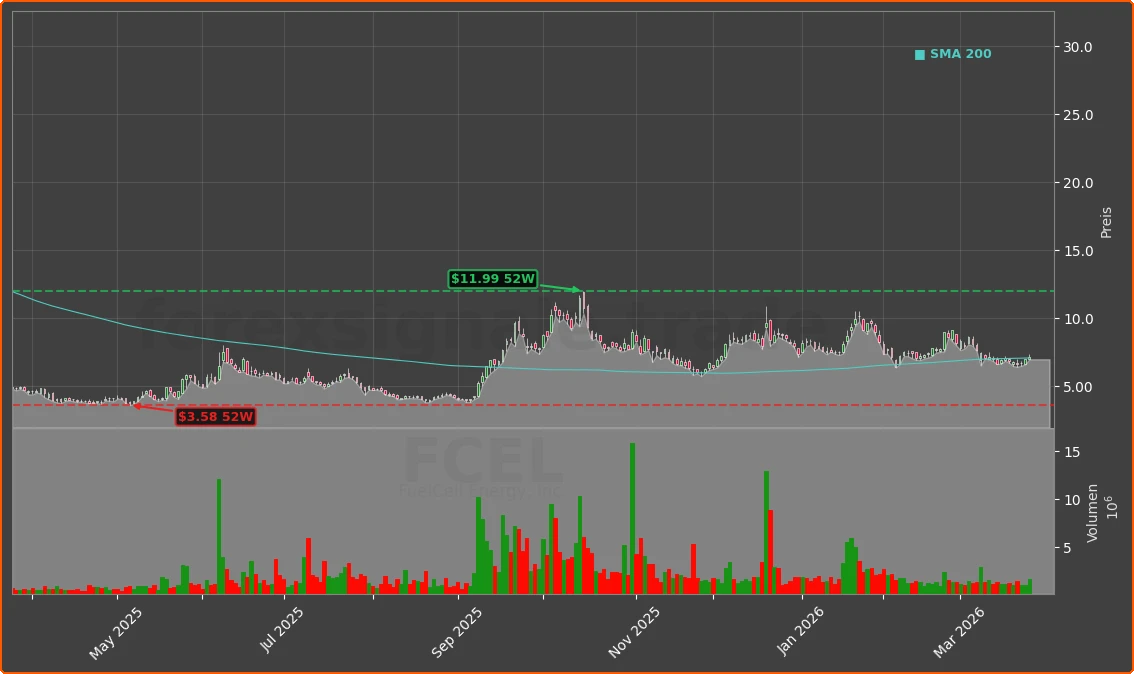The height and width of the screenshot is (674, 1134).
Task: Click the tall red volume bar in December 2025
Action: pos(771,552)
